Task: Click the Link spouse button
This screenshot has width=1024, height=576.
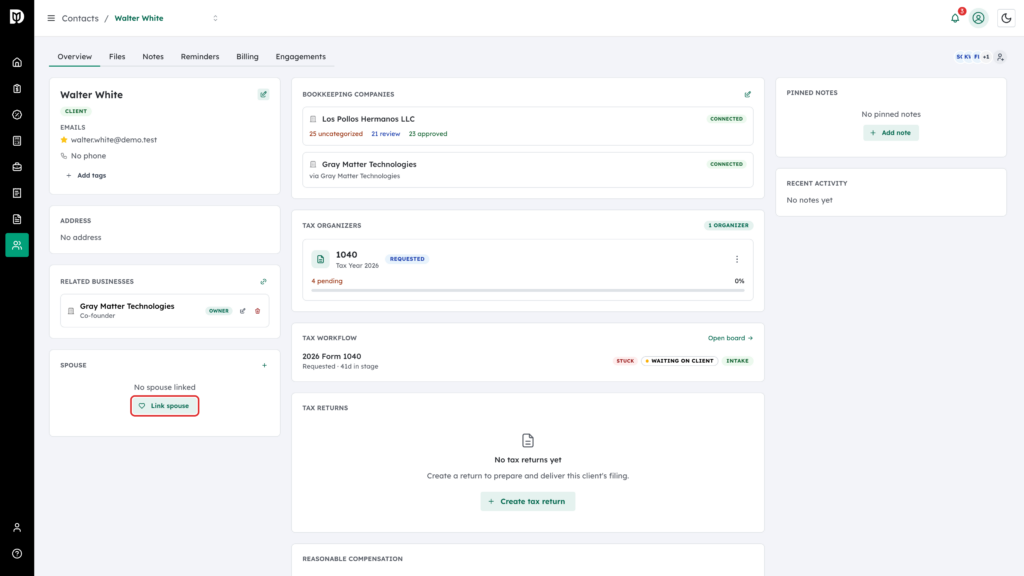Action: point(165,406)
